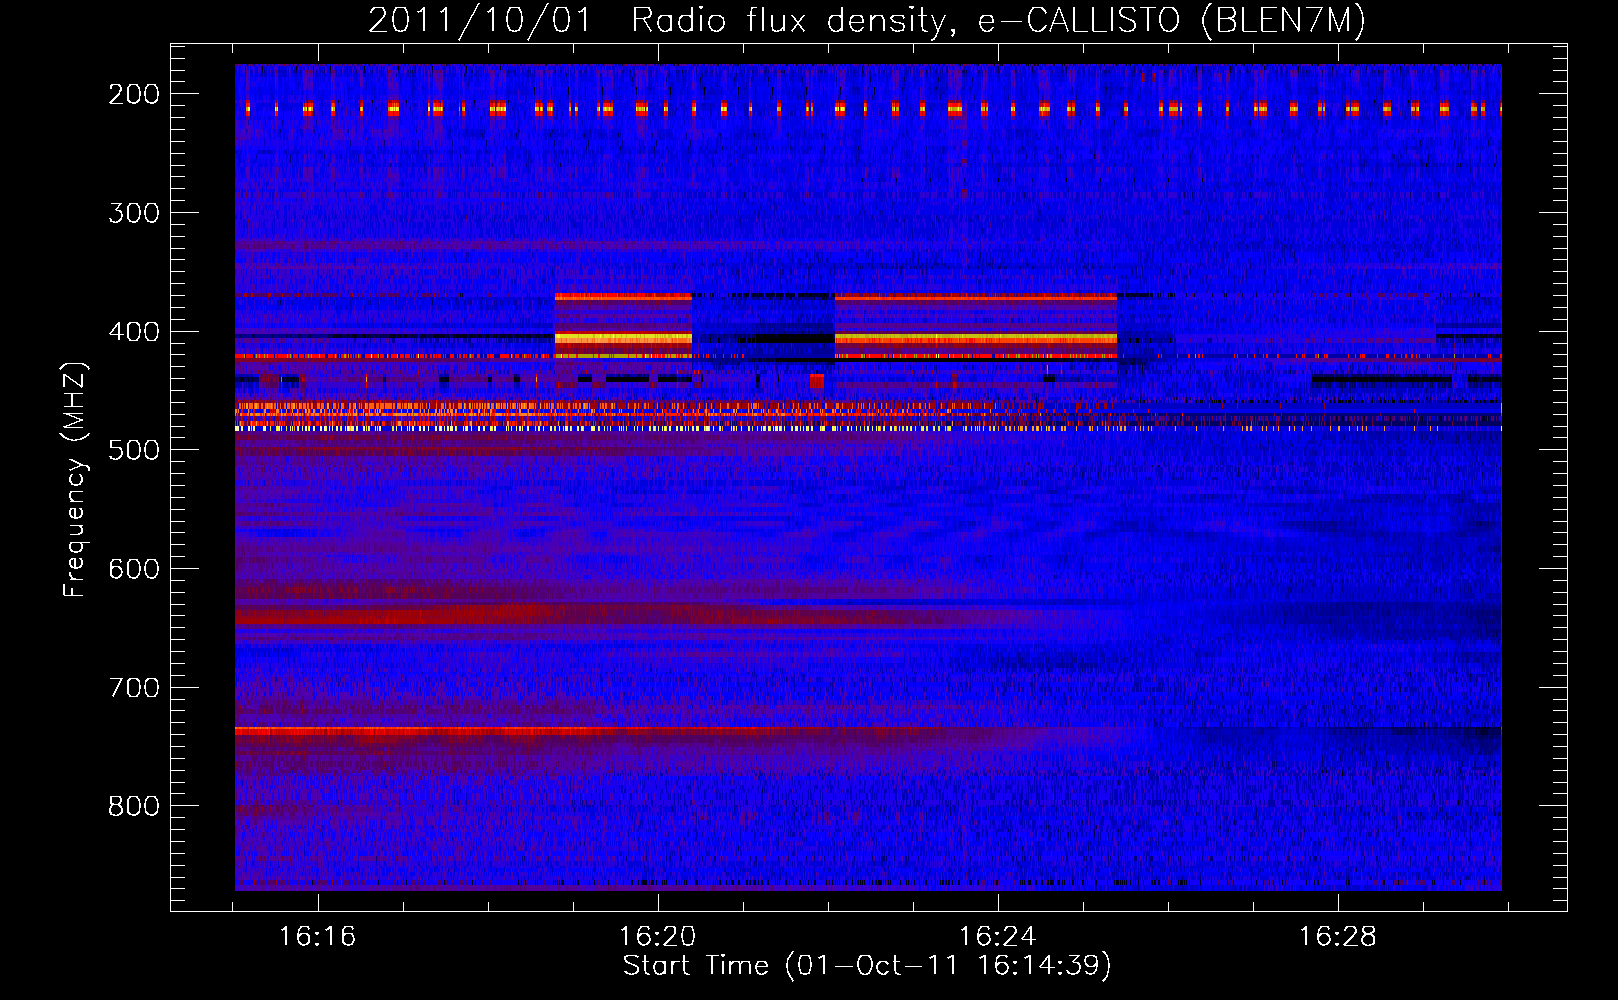Click the 700 frequency tick label
The width and height of the screenshot is (1618, 1000).
coord(134,688)
